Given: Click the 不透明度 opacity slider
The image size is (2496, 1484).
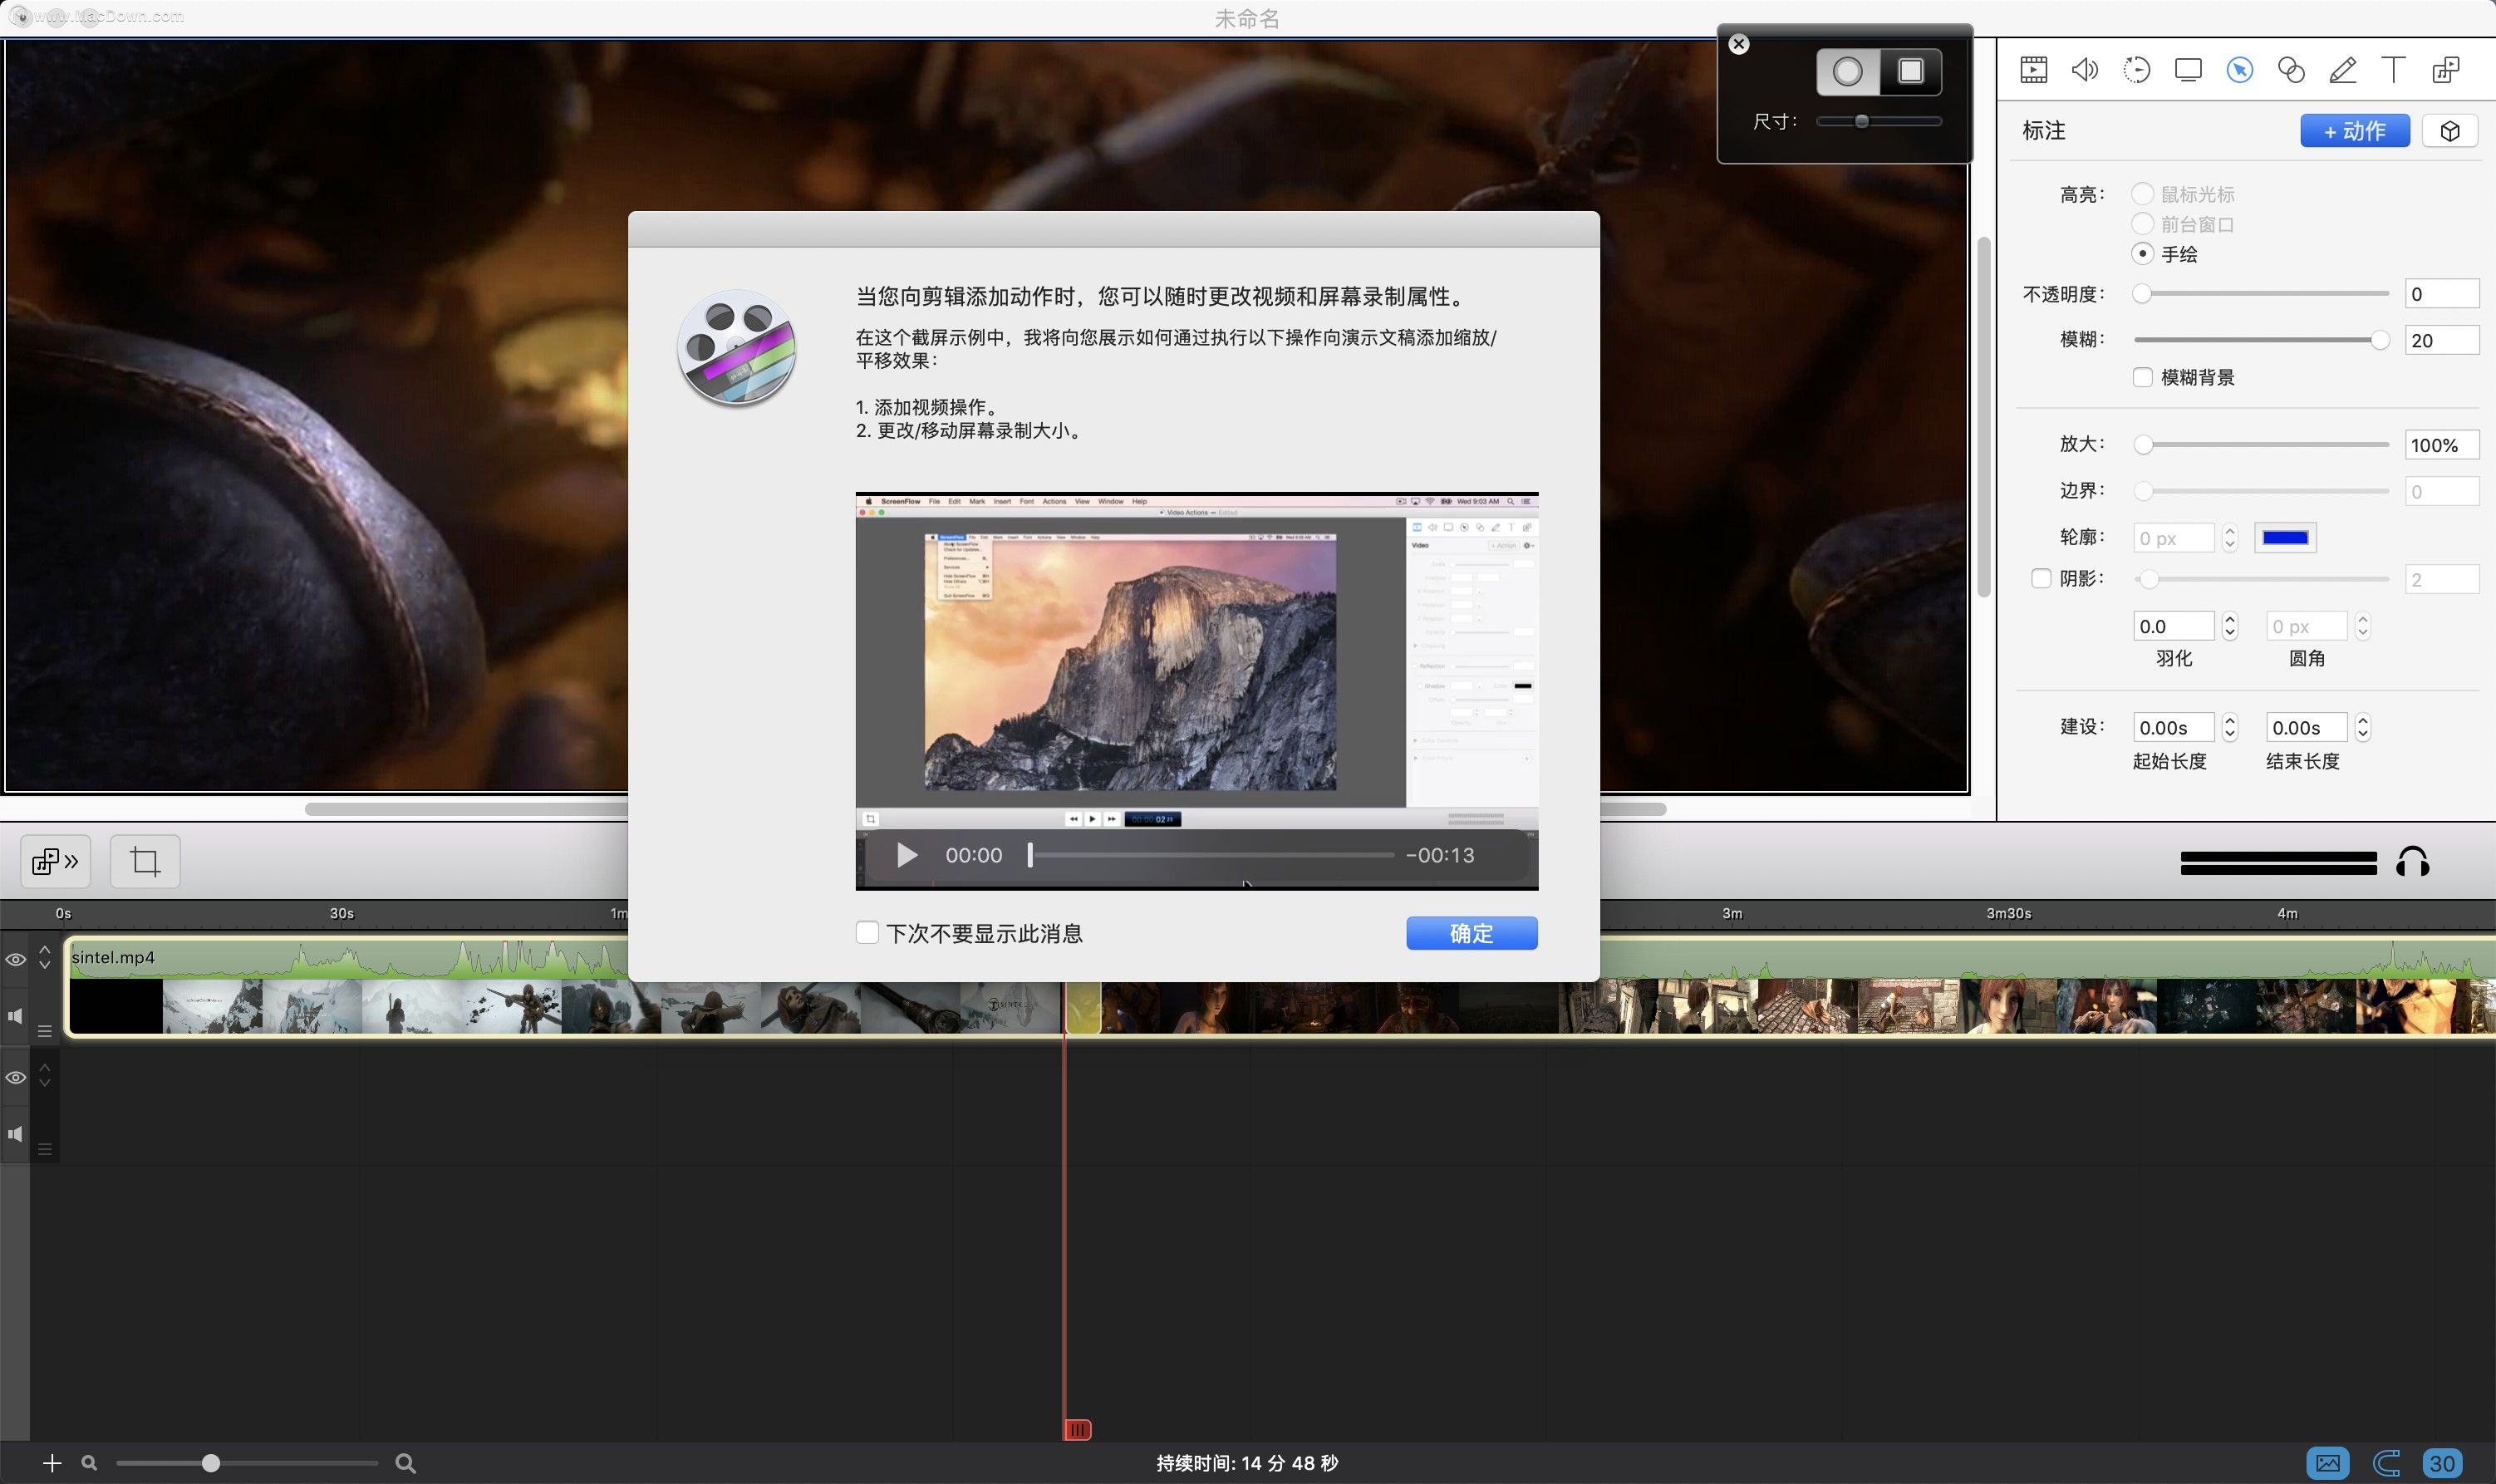Looking at the screenshot, I should point(2261,294).
